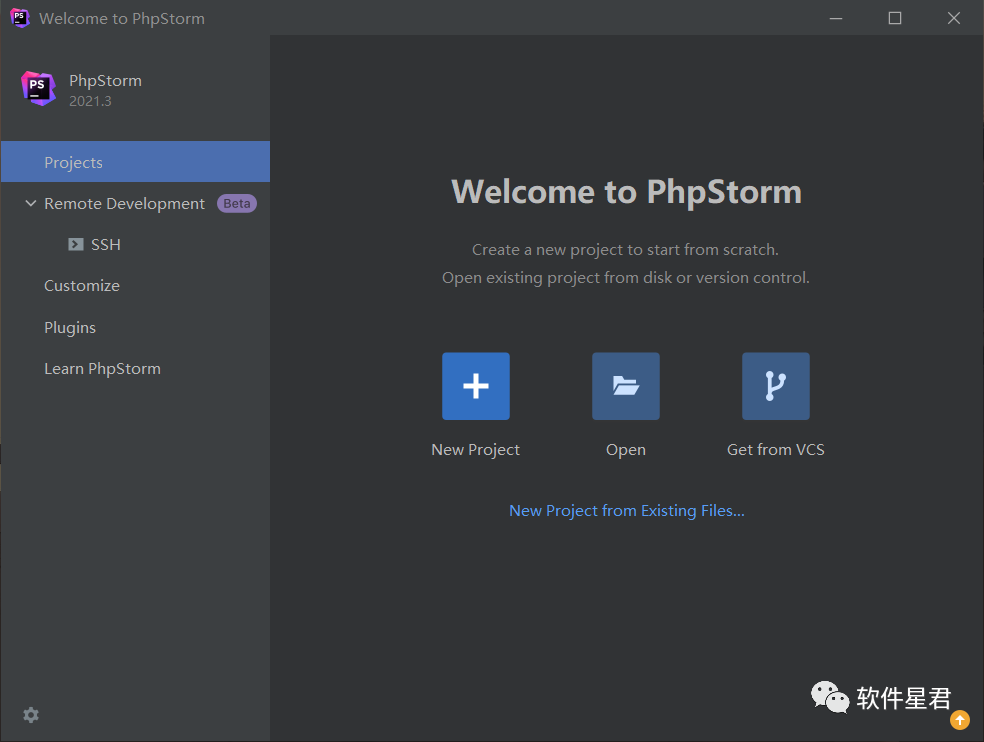This screenshot has width=984, height=742.
Task: Click the PhpStorm logo in the sidebar
Action: (38, 89)
